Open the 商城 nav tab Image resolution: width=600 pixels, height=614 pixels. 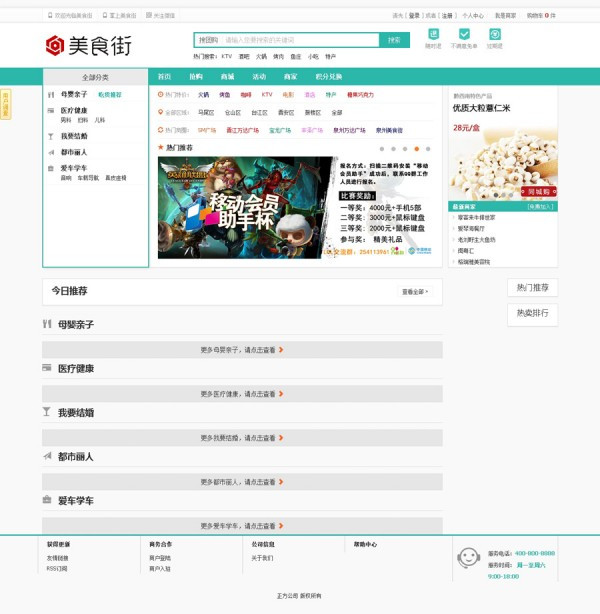click(228, 77)
